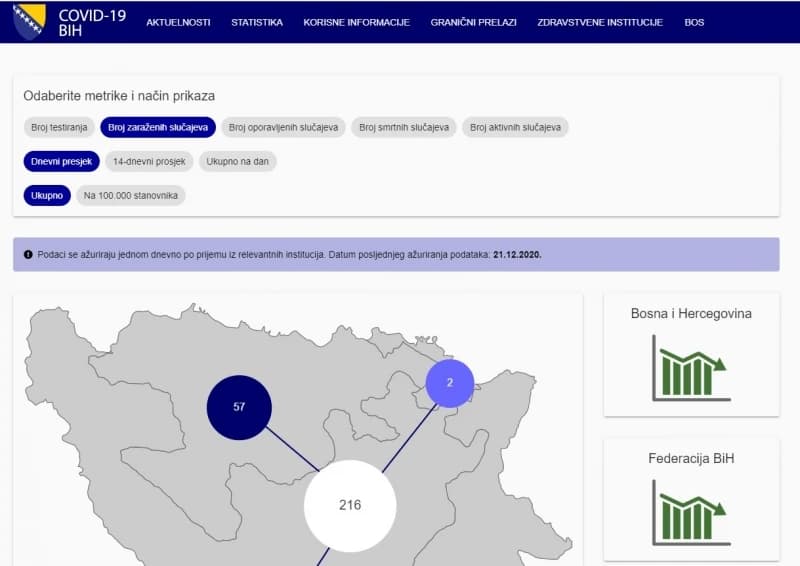This screenshot has height=566, width=800.
Task: Select the Broj testiranja metric chip
Action: (59, 127)
